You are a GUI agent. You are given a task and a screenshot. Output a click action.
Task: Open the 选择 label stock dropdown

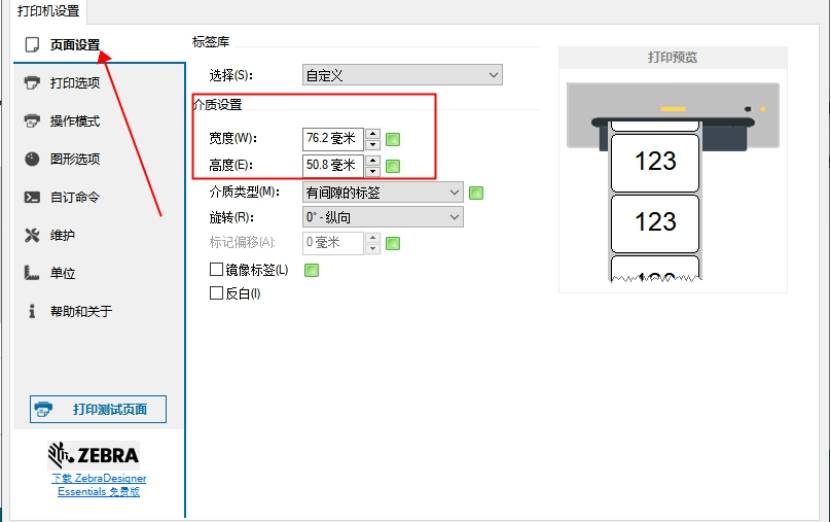(x=402, y=75)
